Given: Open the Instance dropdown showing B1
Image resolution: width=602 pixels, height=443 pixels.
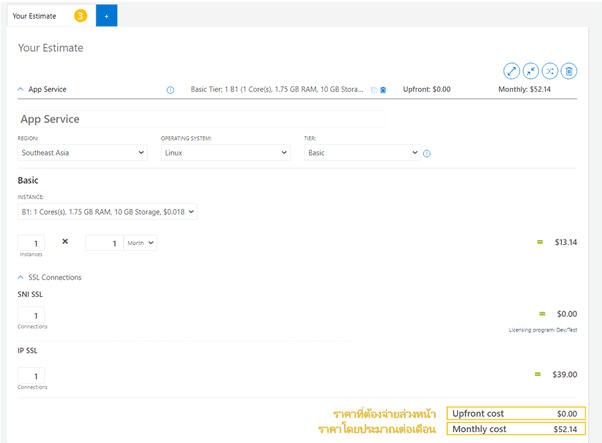Looking at the screenshot, I should (108, 212).
